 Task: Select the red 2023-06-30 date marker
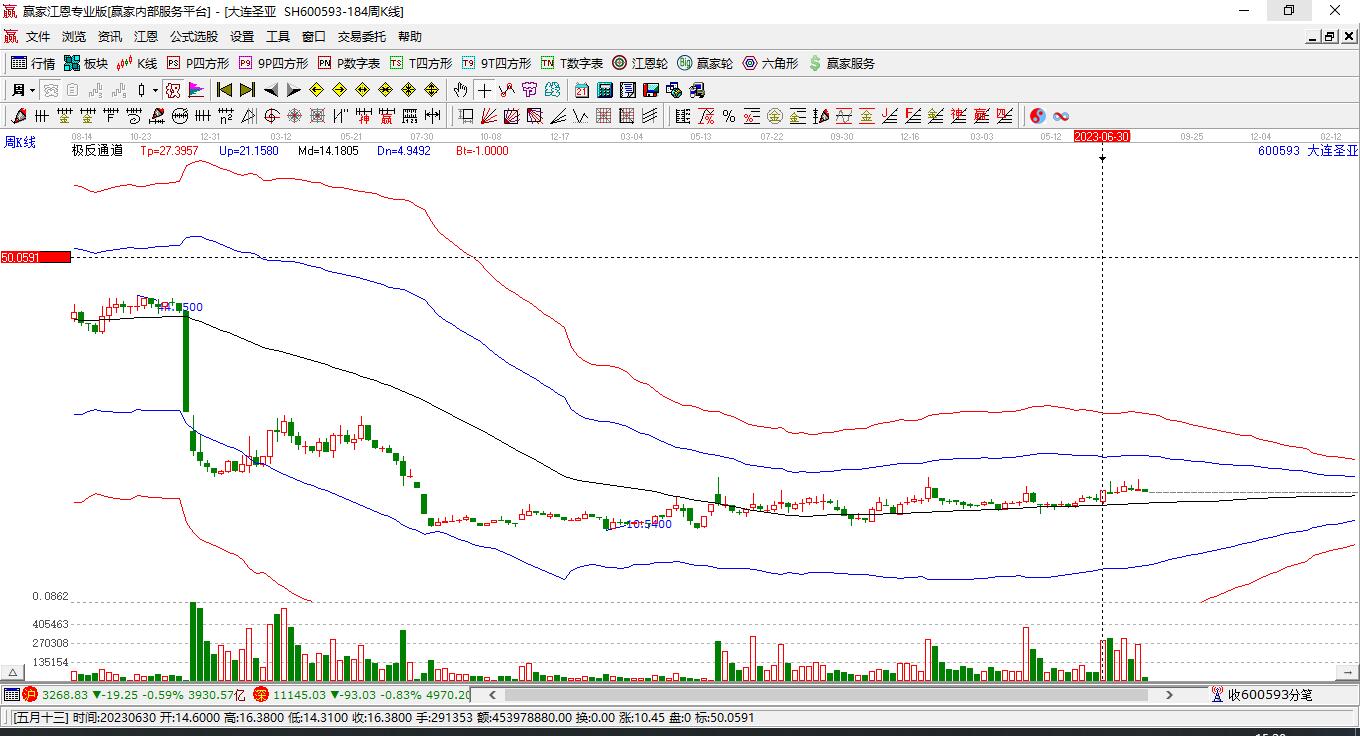click(x=1101, y=136)
